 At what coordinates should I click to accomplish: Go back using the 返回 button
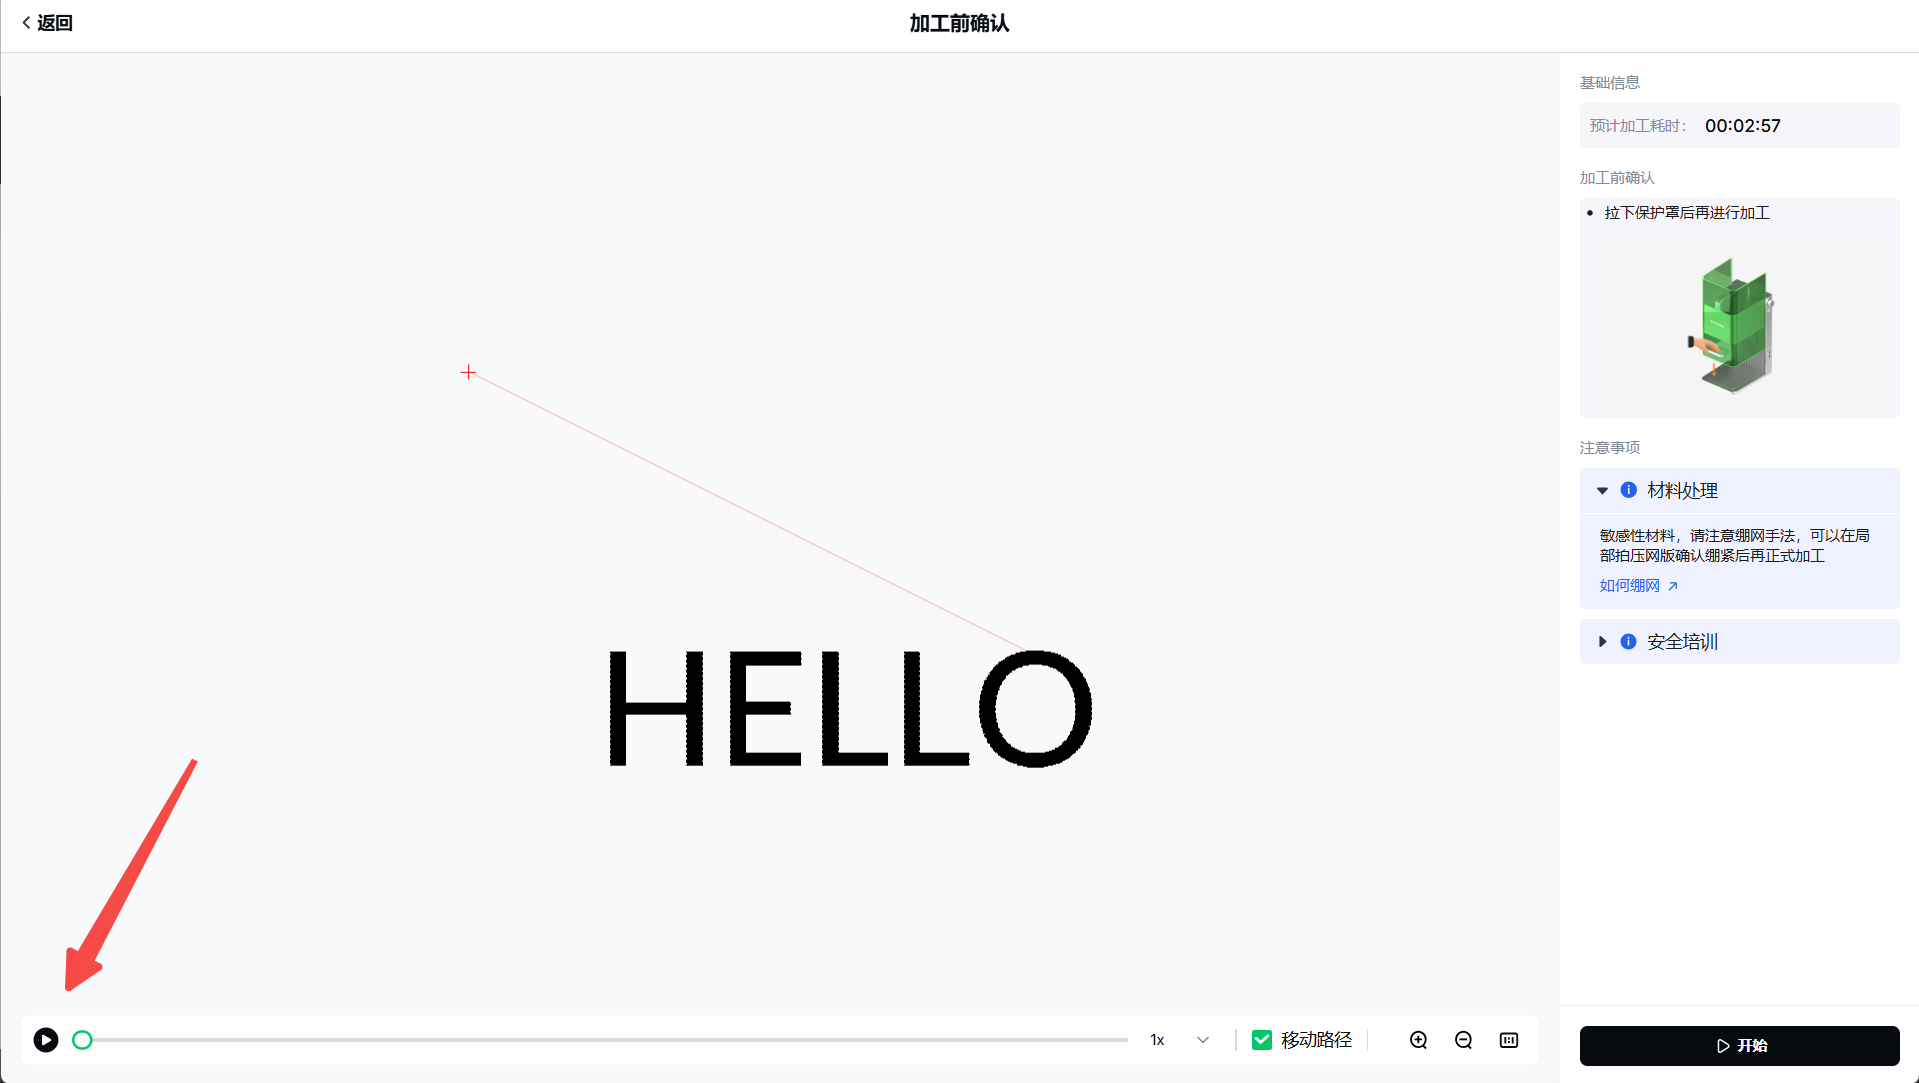(x=47, y=23)
